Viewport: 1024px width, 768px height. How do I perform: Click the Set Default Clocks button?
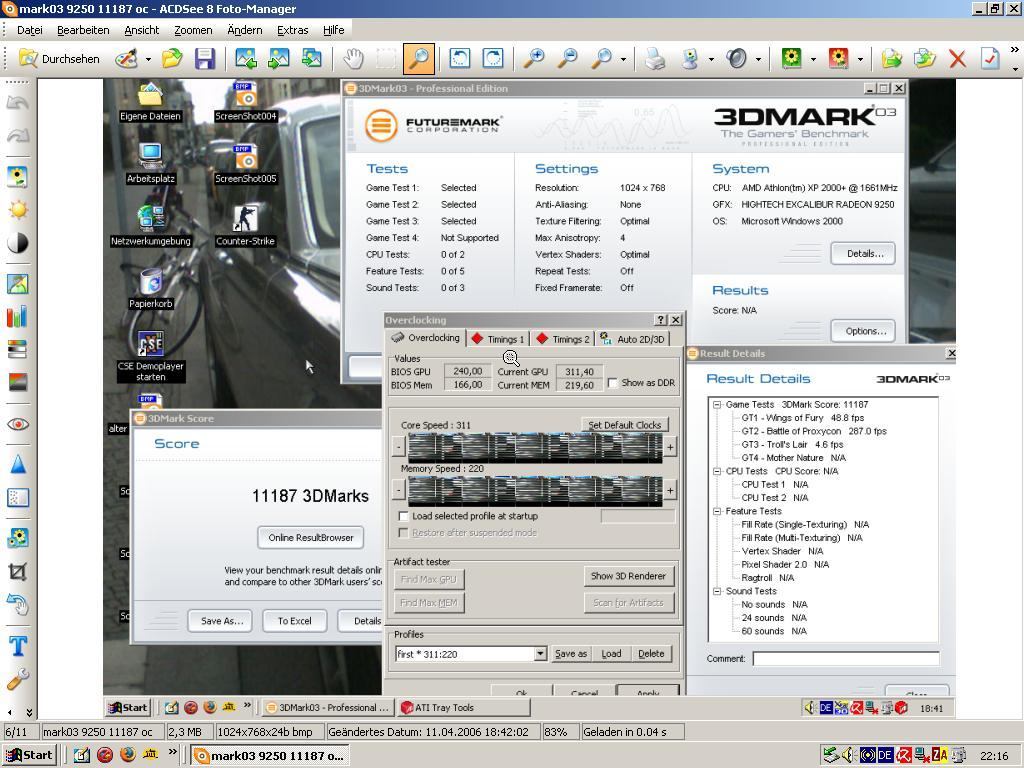pyautogui.click(x=624, y=425)
